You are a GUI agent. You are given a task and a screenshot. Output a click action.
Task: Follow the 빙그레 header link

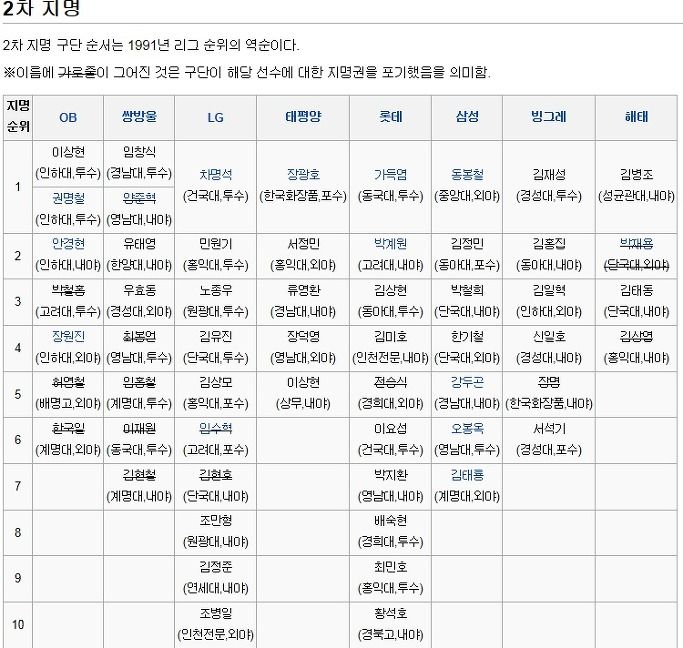click(549, 117)
